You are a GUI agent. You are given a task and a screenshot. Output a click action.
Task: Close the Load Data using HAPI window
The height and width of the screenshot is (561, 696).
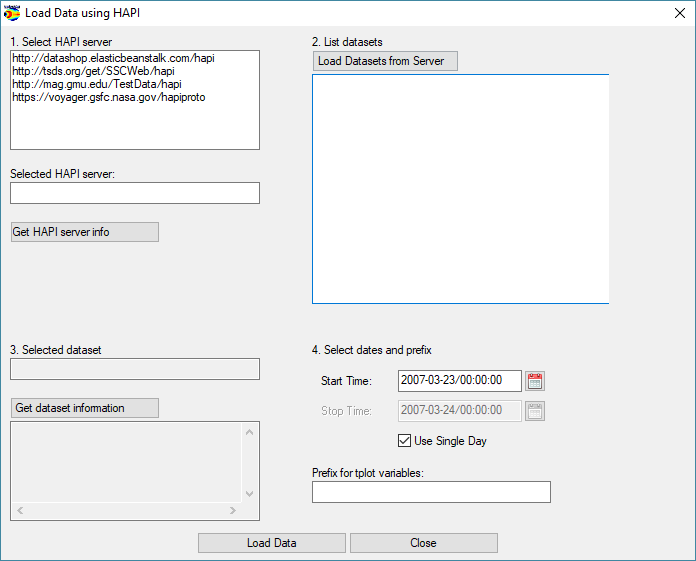(678, 14)
